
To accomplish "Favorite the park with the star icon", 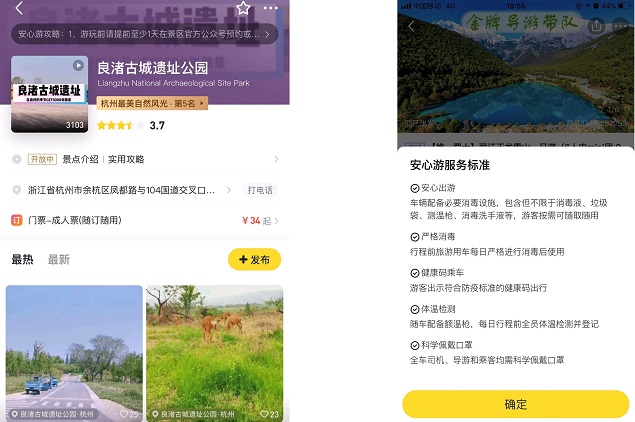I will pyautogui.click(x=243, y=8).
